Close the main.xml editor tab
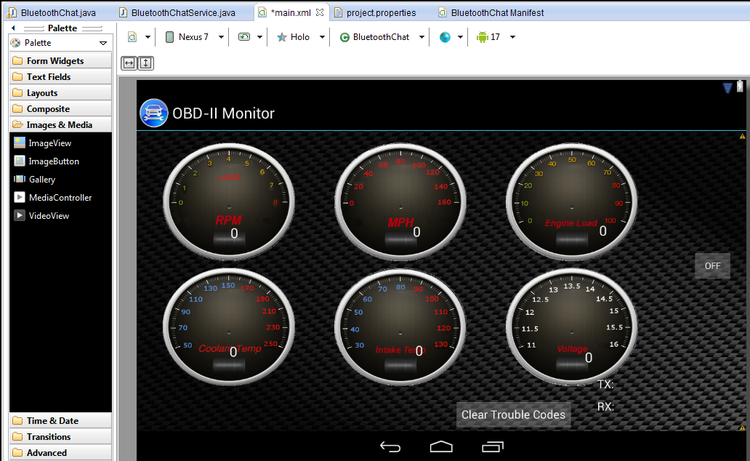750x461 pixels. click(x=320, y=12)
